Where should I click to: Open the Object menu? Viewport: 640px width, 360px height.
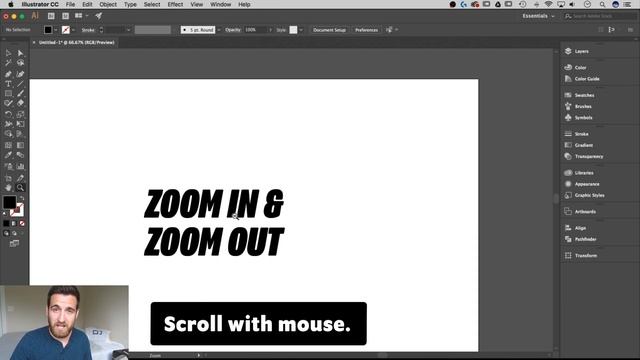tap(108, 4)
